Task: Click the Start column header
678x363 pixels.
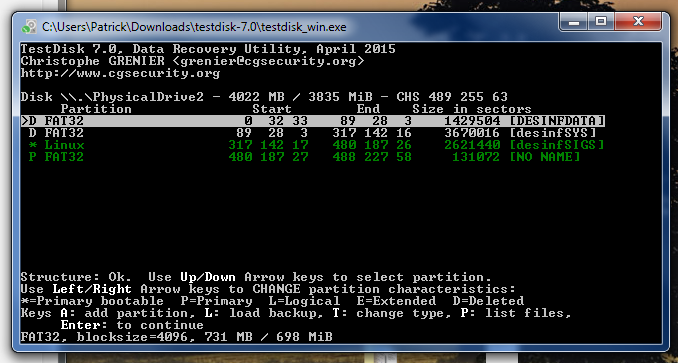Action: (272, 109)
